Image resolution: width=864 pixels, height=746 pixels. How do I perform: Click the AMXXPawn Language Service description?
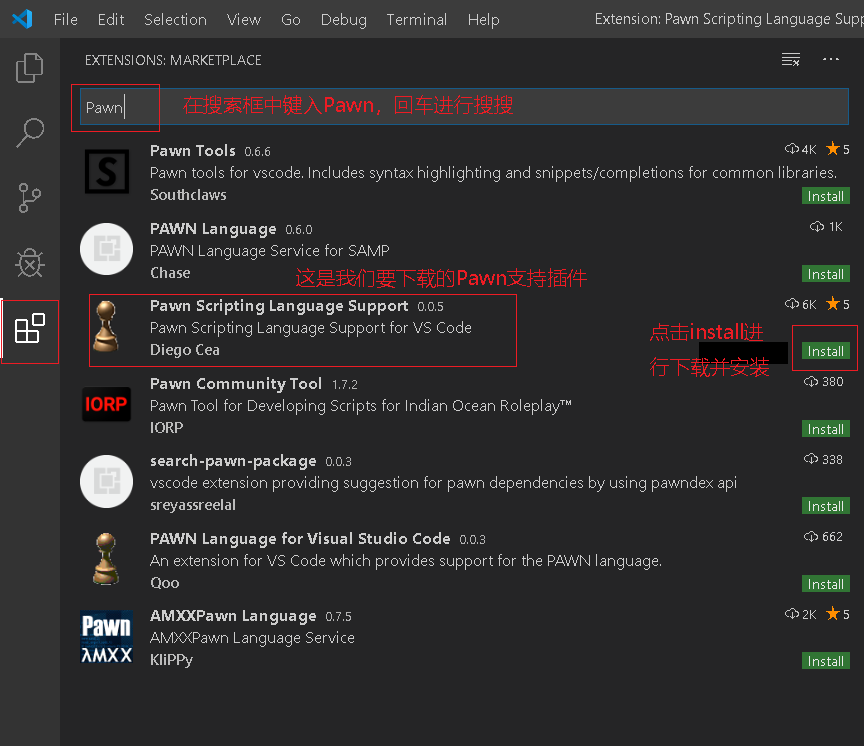pyautogui.click(x=252, y=638)
